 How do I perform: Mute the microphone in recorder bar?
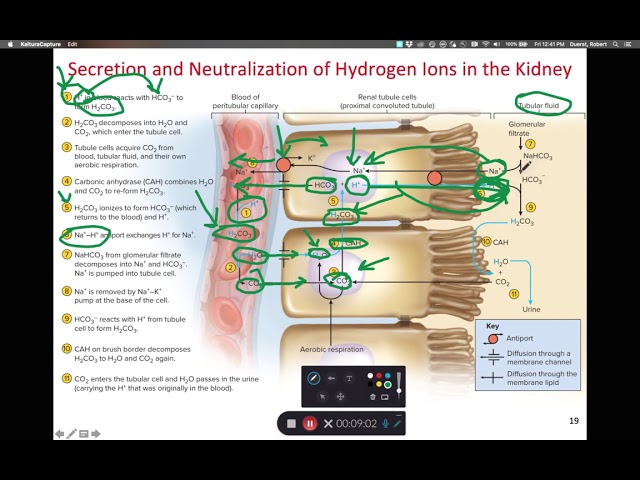click(x=385, y=424)
